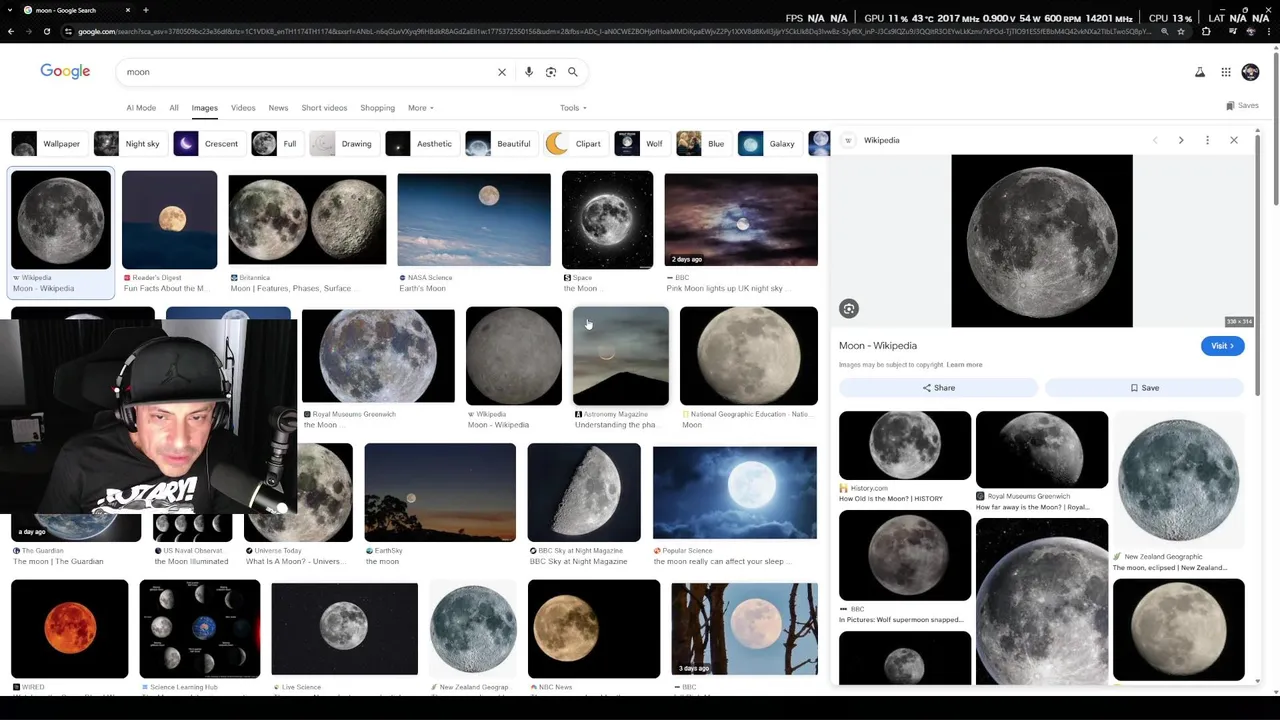Open BBC Pink Moon thumbnail
Viewport: 1280px width, 720px height.
[741, 220]
